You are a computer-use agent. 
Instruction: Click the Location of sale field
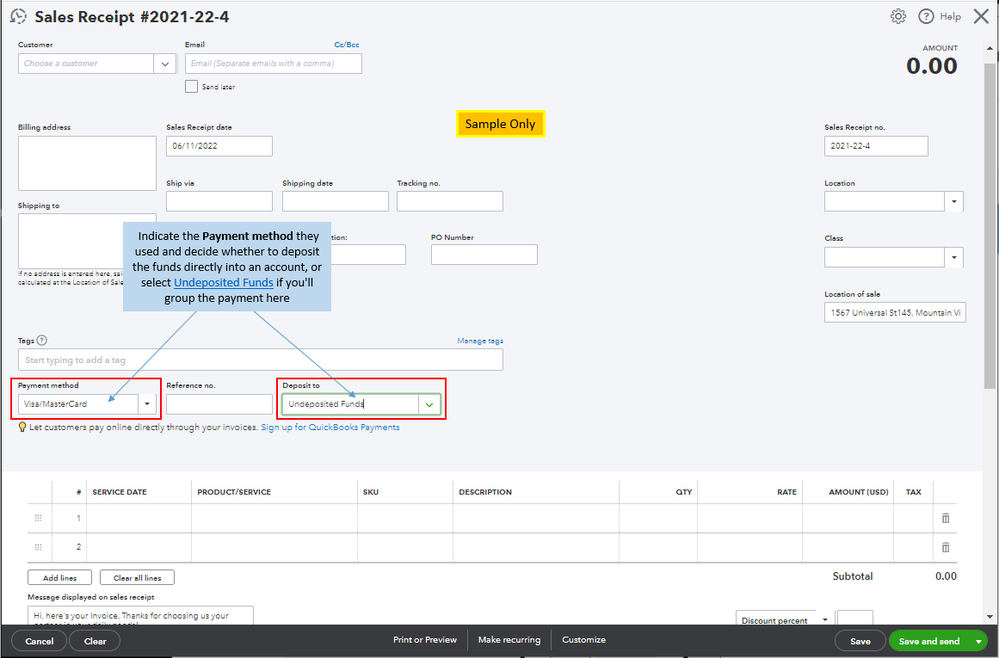click(895, 313)
